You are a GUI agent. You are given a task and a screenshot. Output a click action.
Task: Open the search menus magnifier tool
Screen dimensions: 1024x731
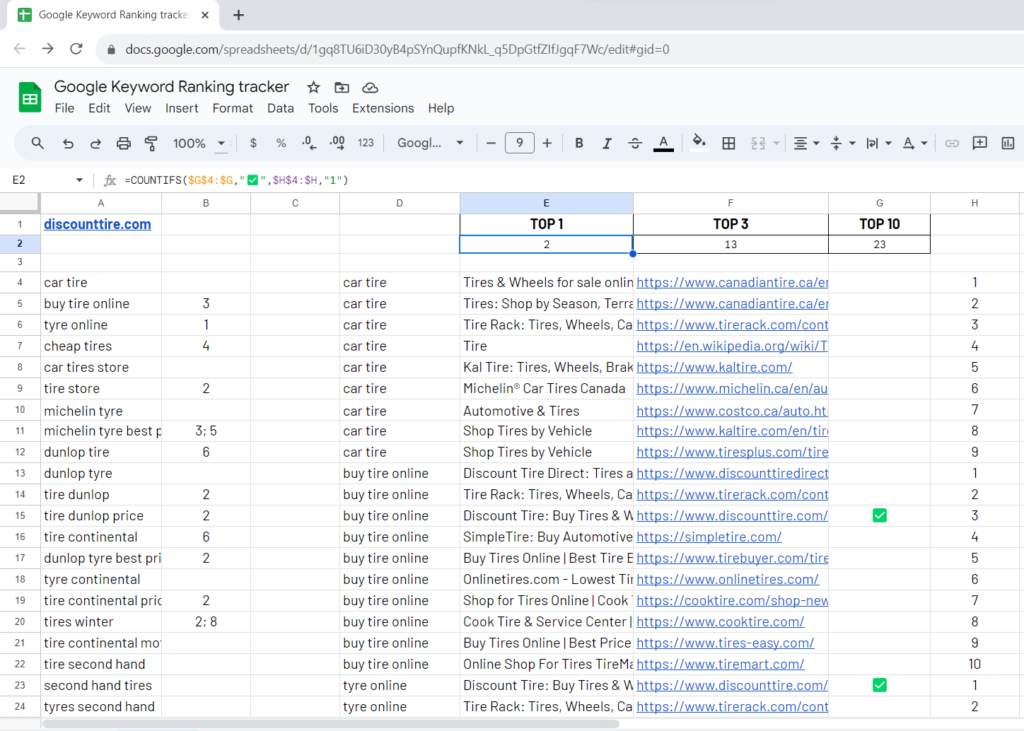click(37, 143)
